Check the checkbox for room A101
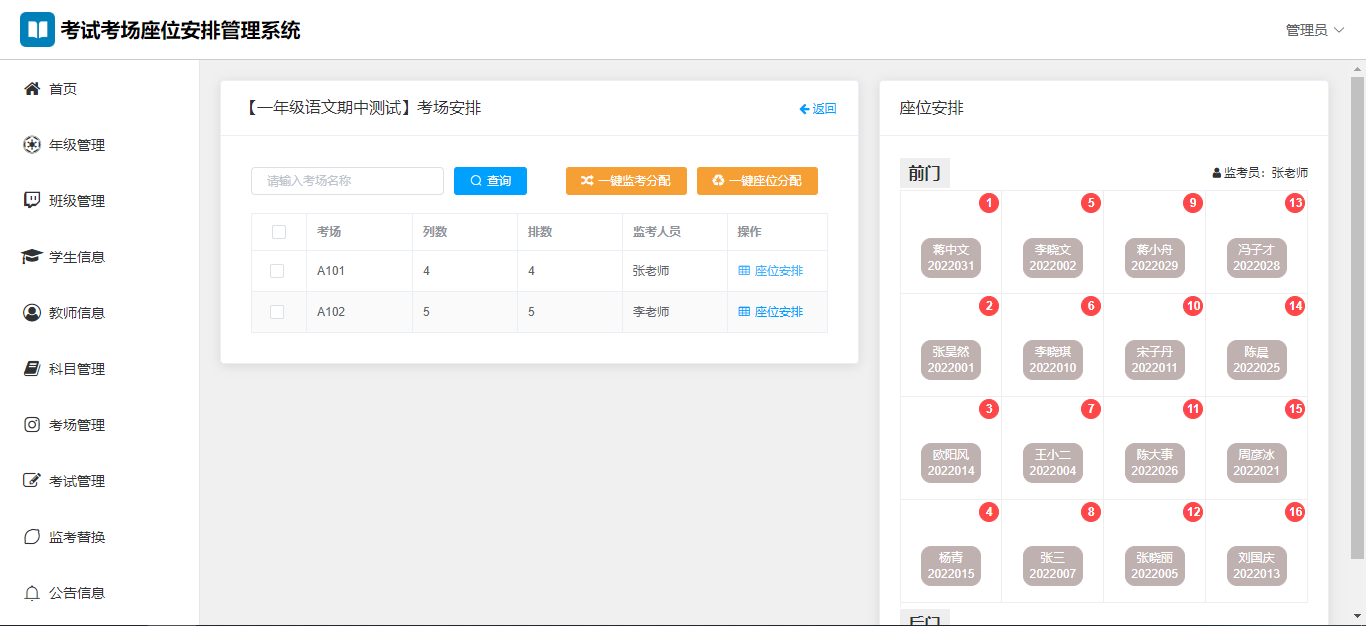The height and width of the screenshot is (626, 1366). click(x=277, y=271)
